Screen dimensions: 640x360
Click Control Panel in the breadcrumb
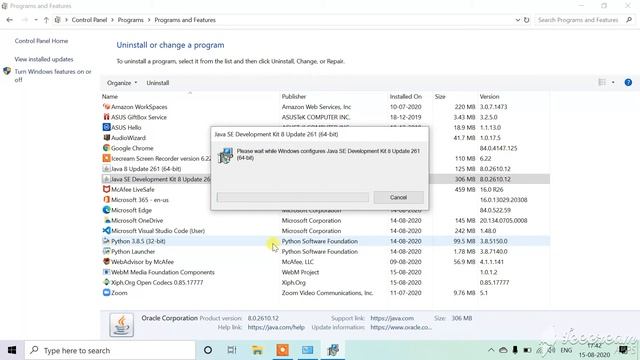tap(89, 20)
